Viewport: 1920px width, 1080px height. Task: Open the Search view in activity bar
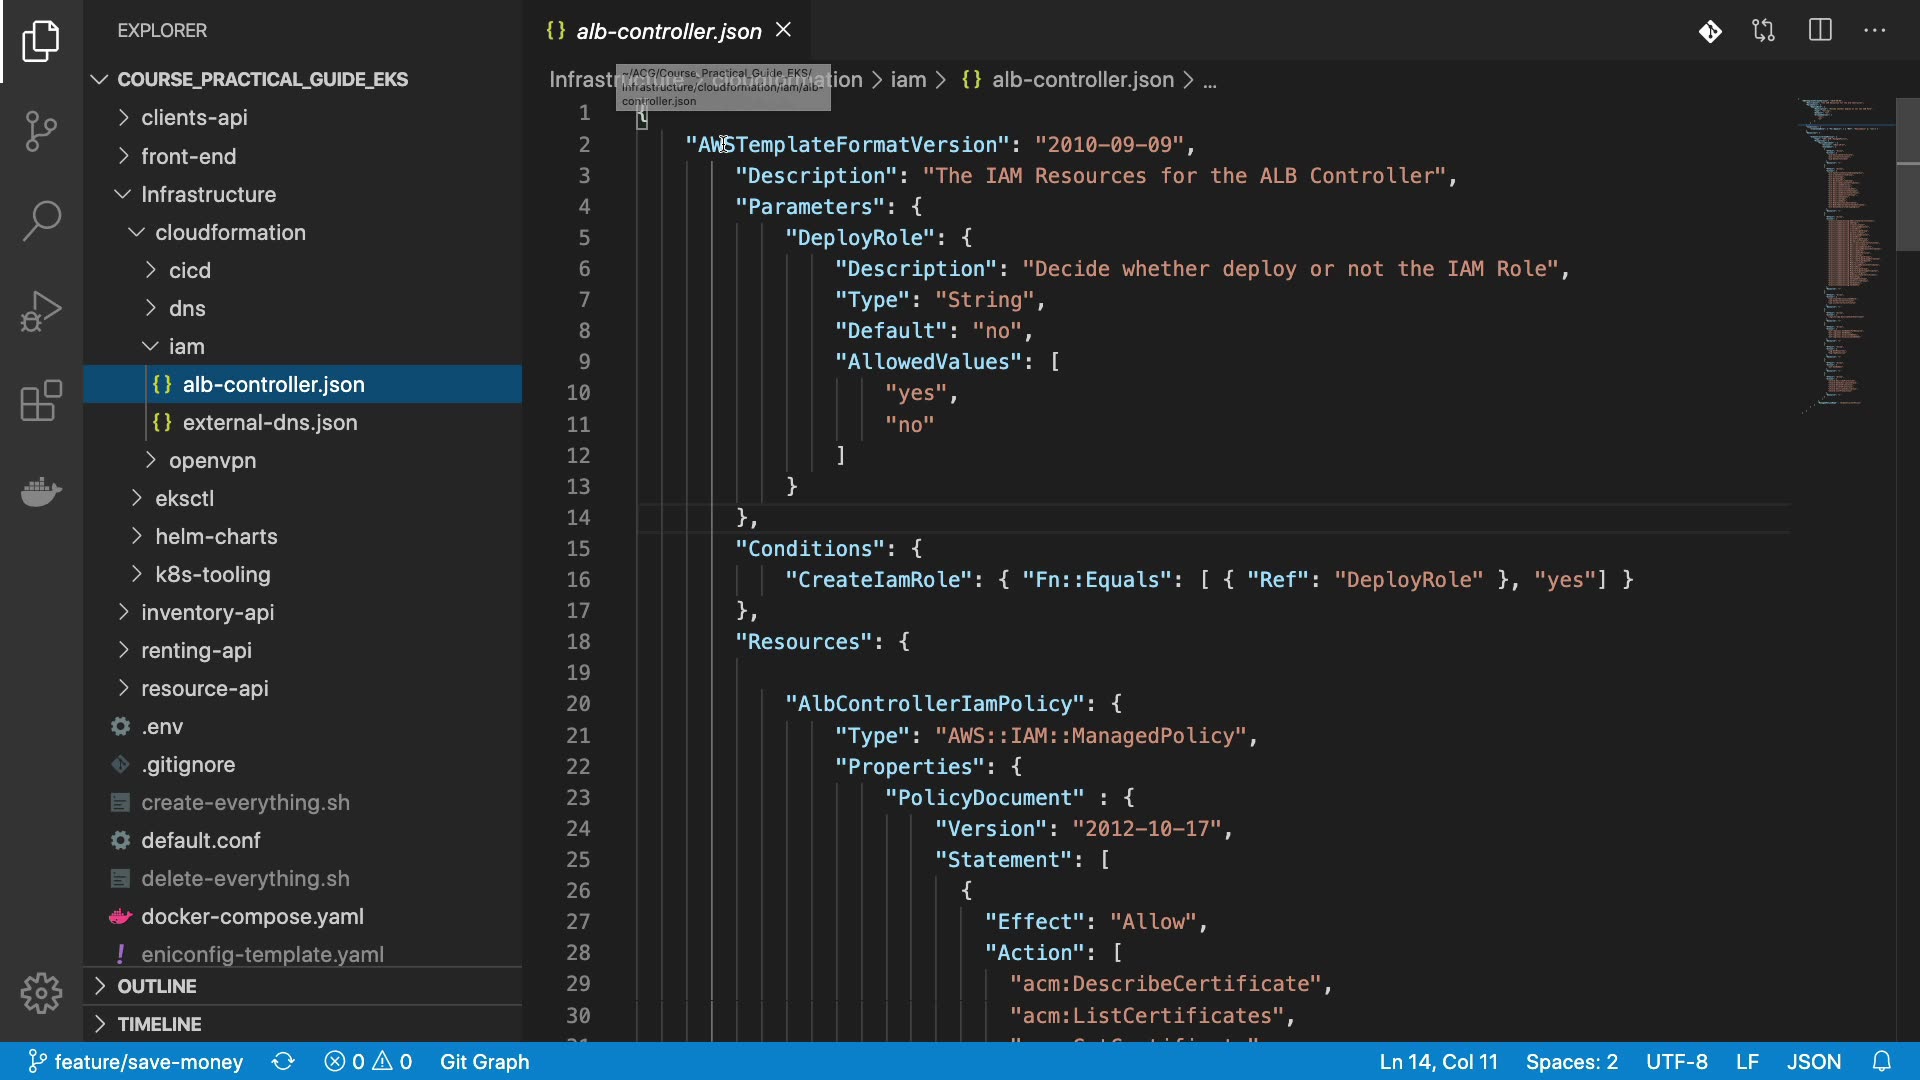pyautogui.click(x=41, y=221)
